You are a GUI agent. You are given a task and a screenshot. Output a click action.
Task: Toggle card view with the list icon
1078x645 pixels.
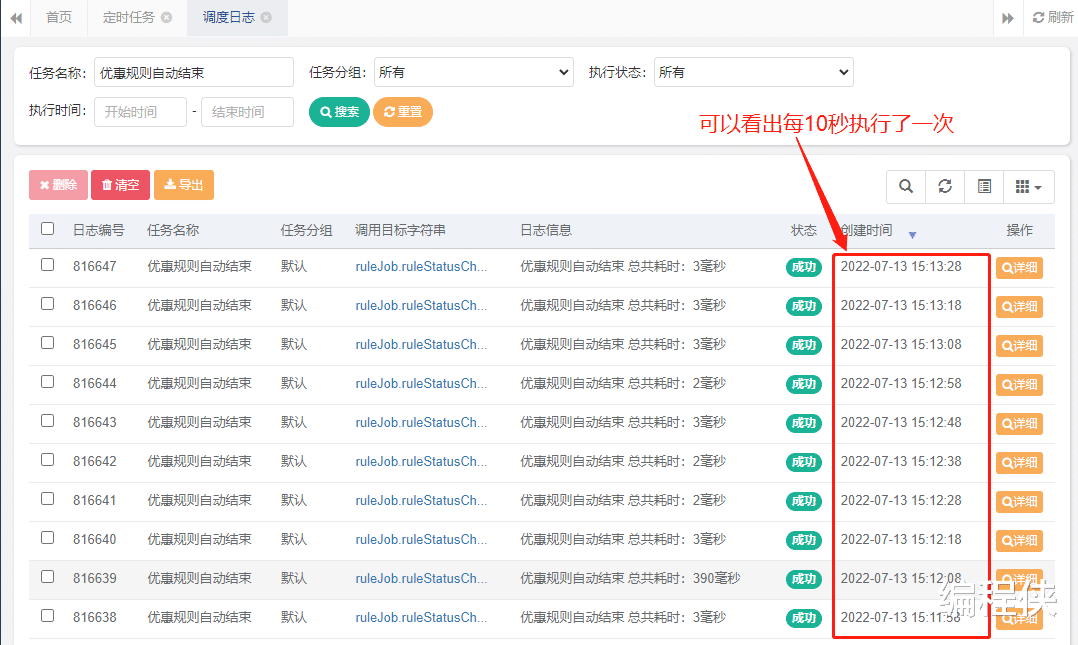point(984,186)
